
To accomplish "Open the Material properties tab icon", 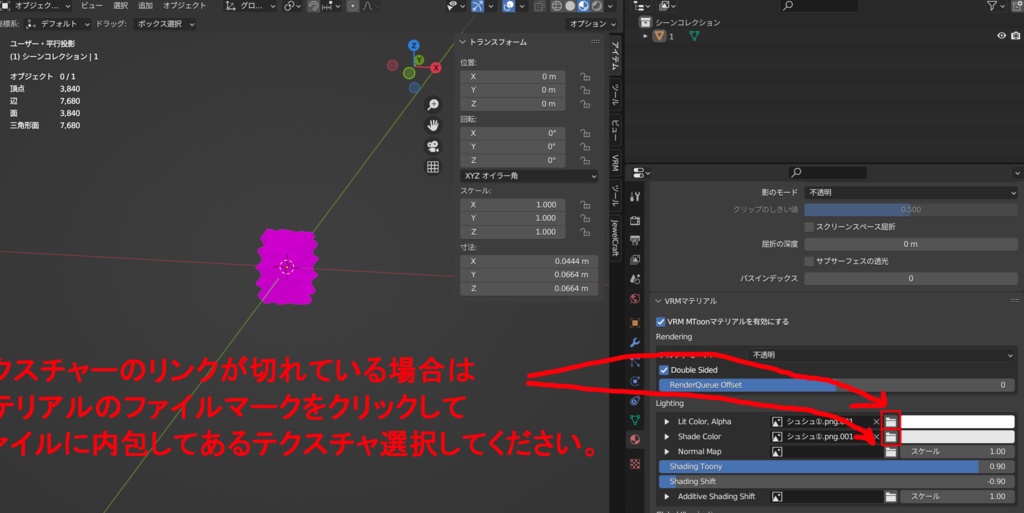I will (x=635, y=440).
